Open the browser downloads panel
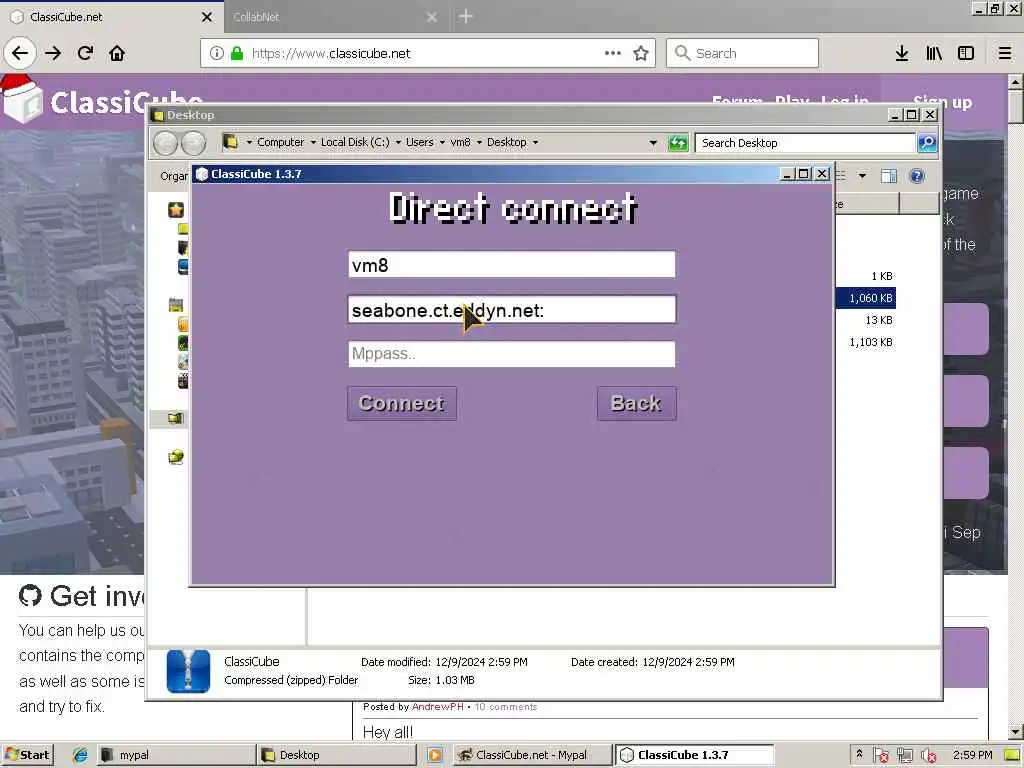1024x768 pixels. pos(902,53)
